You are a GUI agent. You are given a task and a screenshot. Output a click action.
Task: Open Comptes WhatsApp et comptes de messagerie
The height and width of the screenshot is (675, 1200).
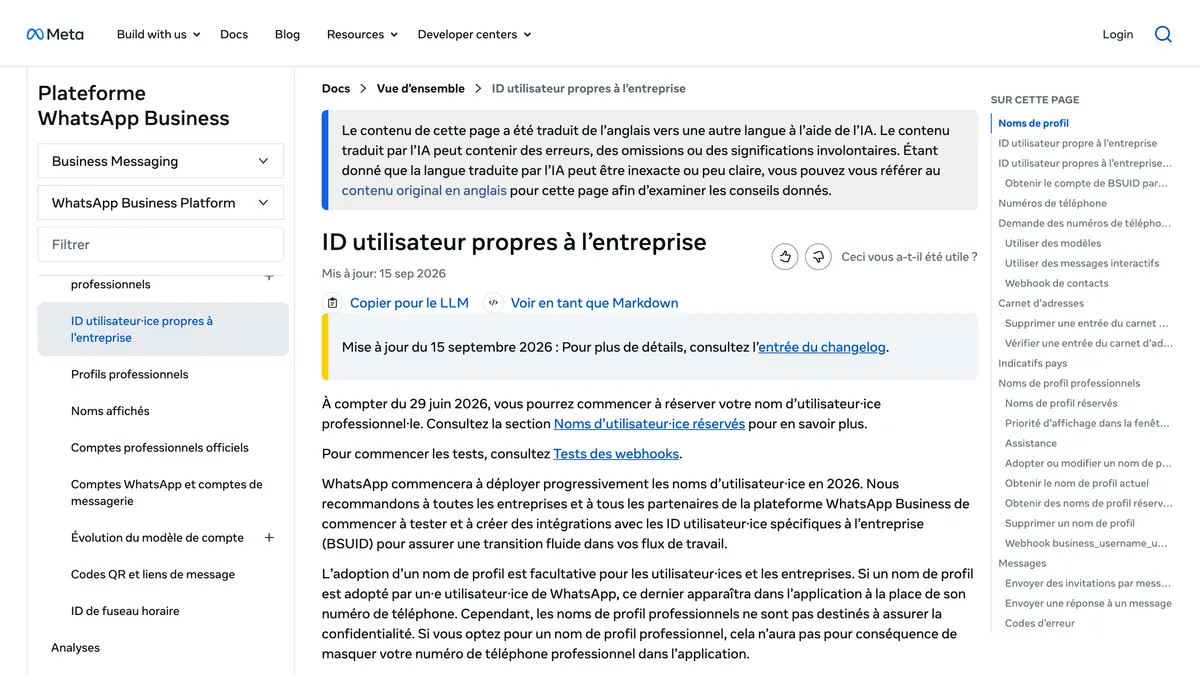point(167,493)
